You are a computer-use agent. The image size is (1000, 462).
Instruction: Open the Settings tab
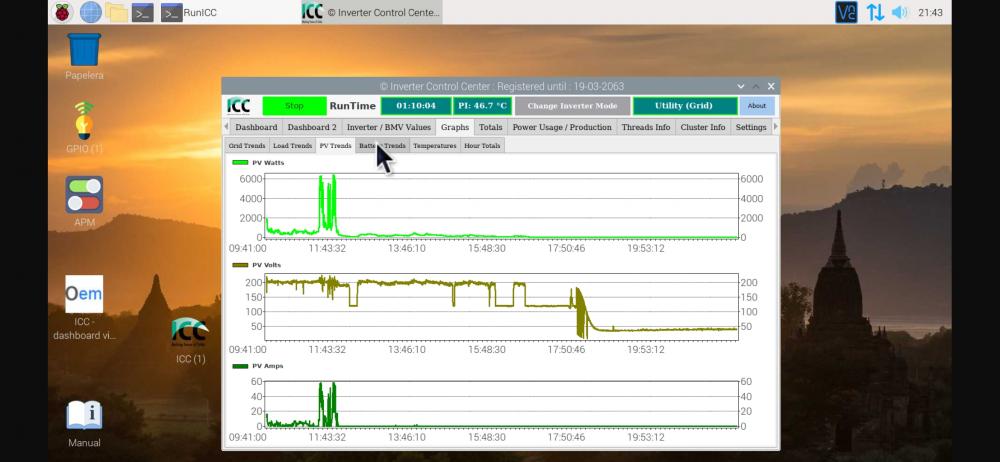coord(751,127)
